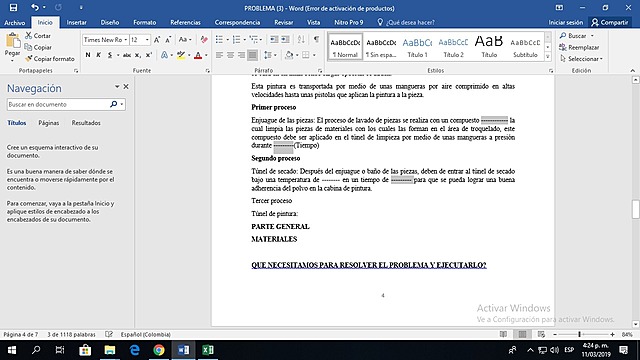Activate Copiar formato paintbrush
Image resolution: width=640 pixels, height=360 pixels.
[x=50, y=59]
